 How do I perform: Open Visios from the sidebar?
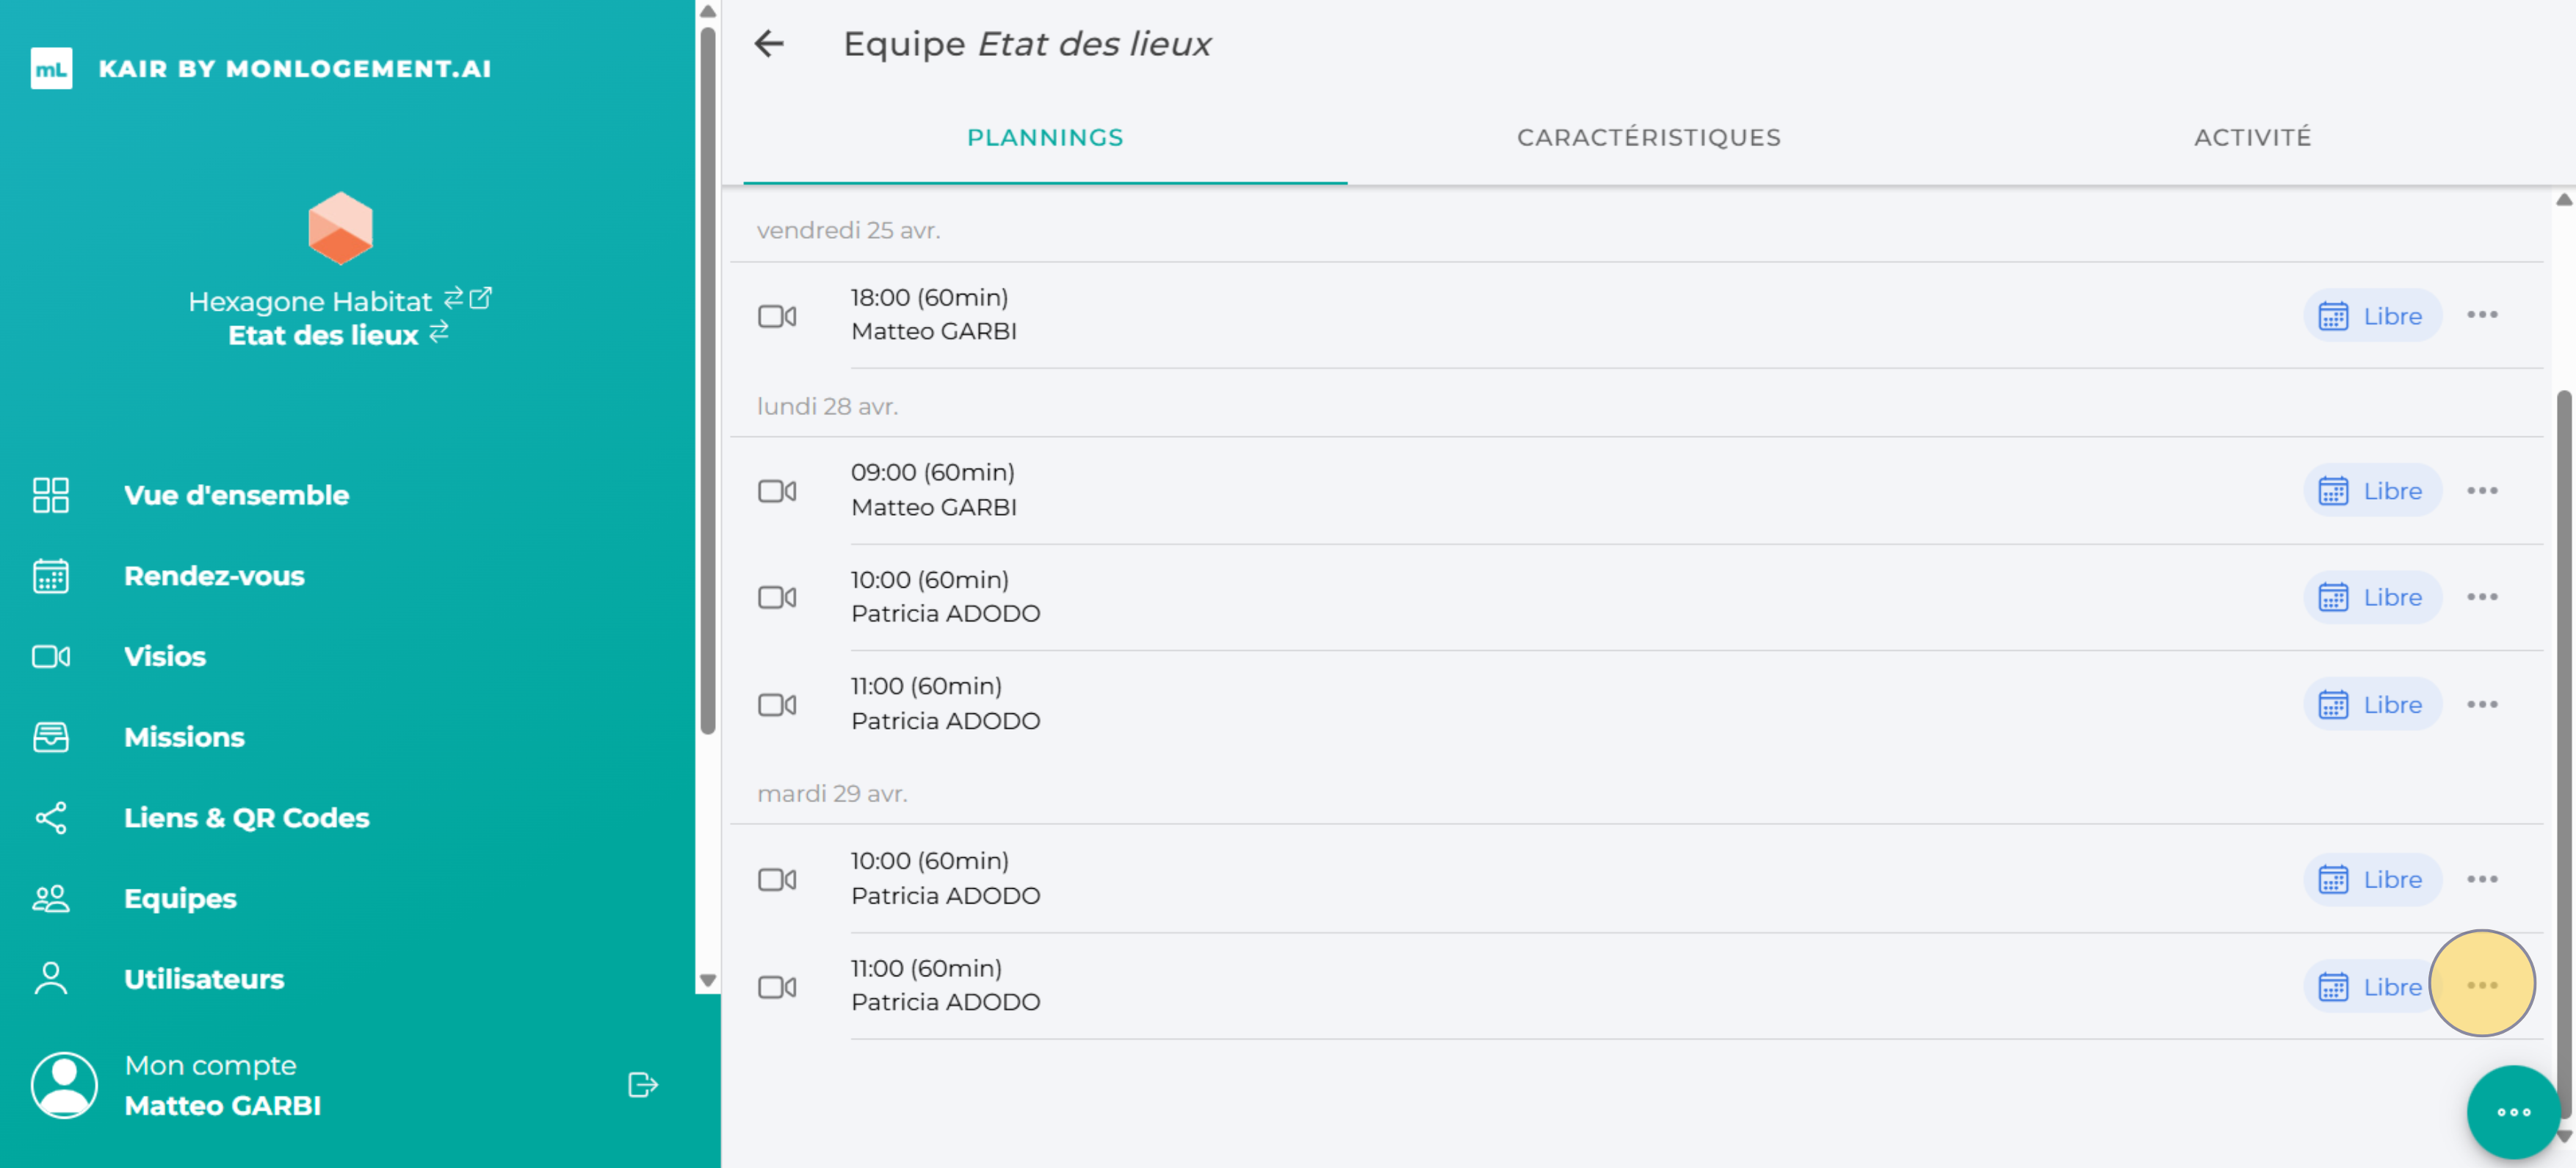coord(164,656)
